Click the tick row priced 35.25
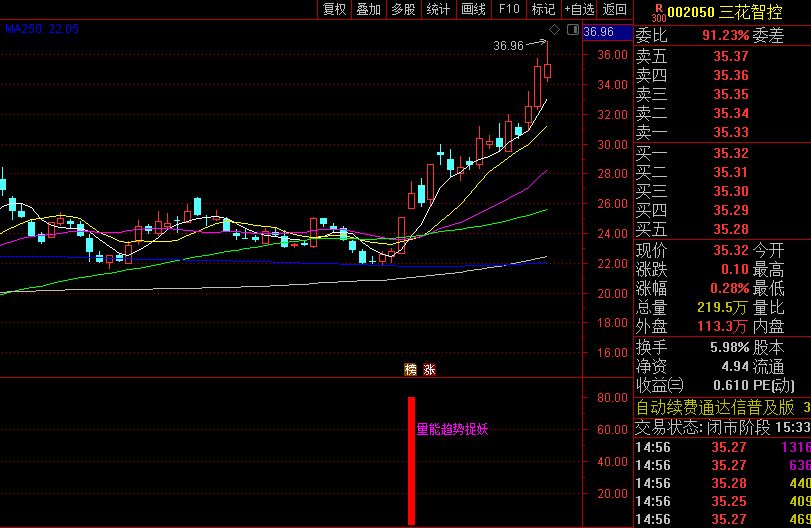Screen dimensions: 811x528 tap(723, 502)
